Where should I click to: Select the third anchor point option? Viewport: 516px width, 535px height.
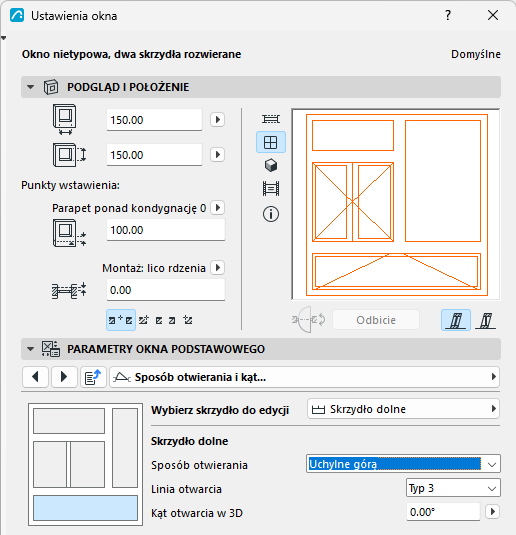[x=159, y=320]
